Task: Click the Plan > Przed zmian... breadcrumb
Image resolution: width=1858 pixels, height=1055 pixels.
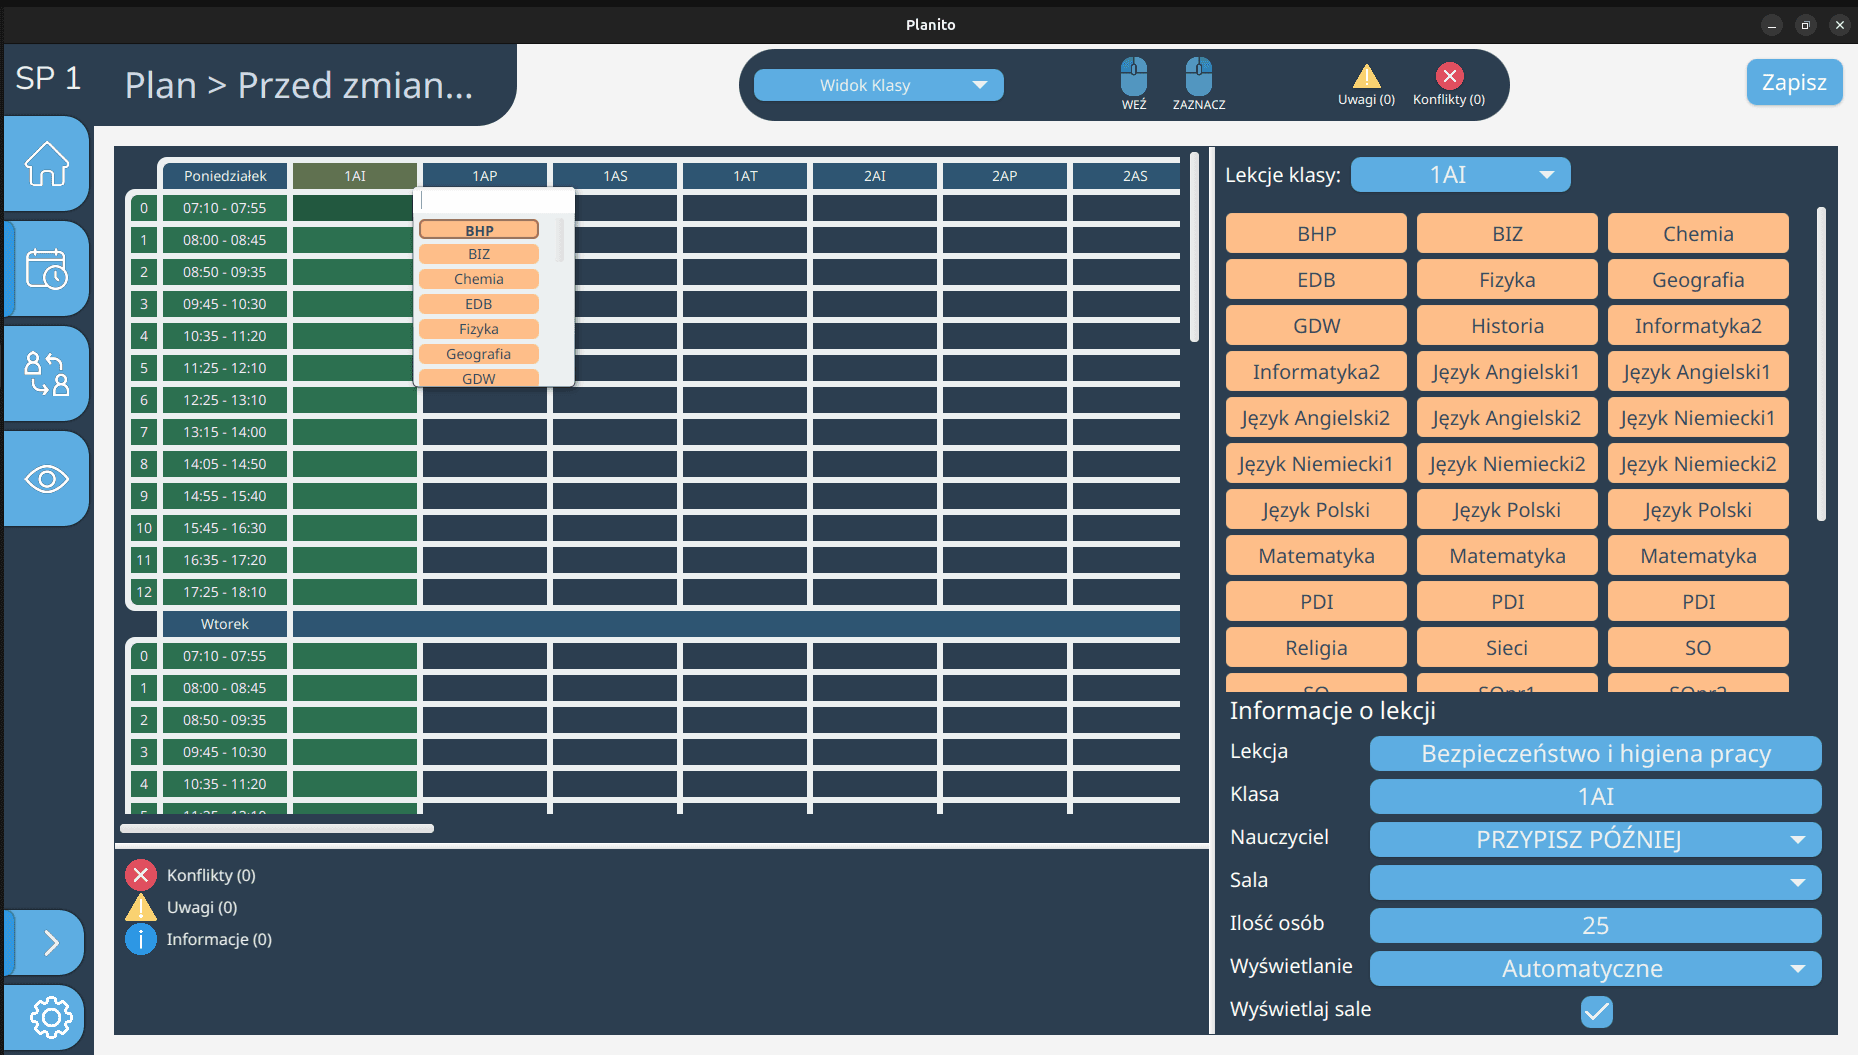Action: (x=299, y=85)
